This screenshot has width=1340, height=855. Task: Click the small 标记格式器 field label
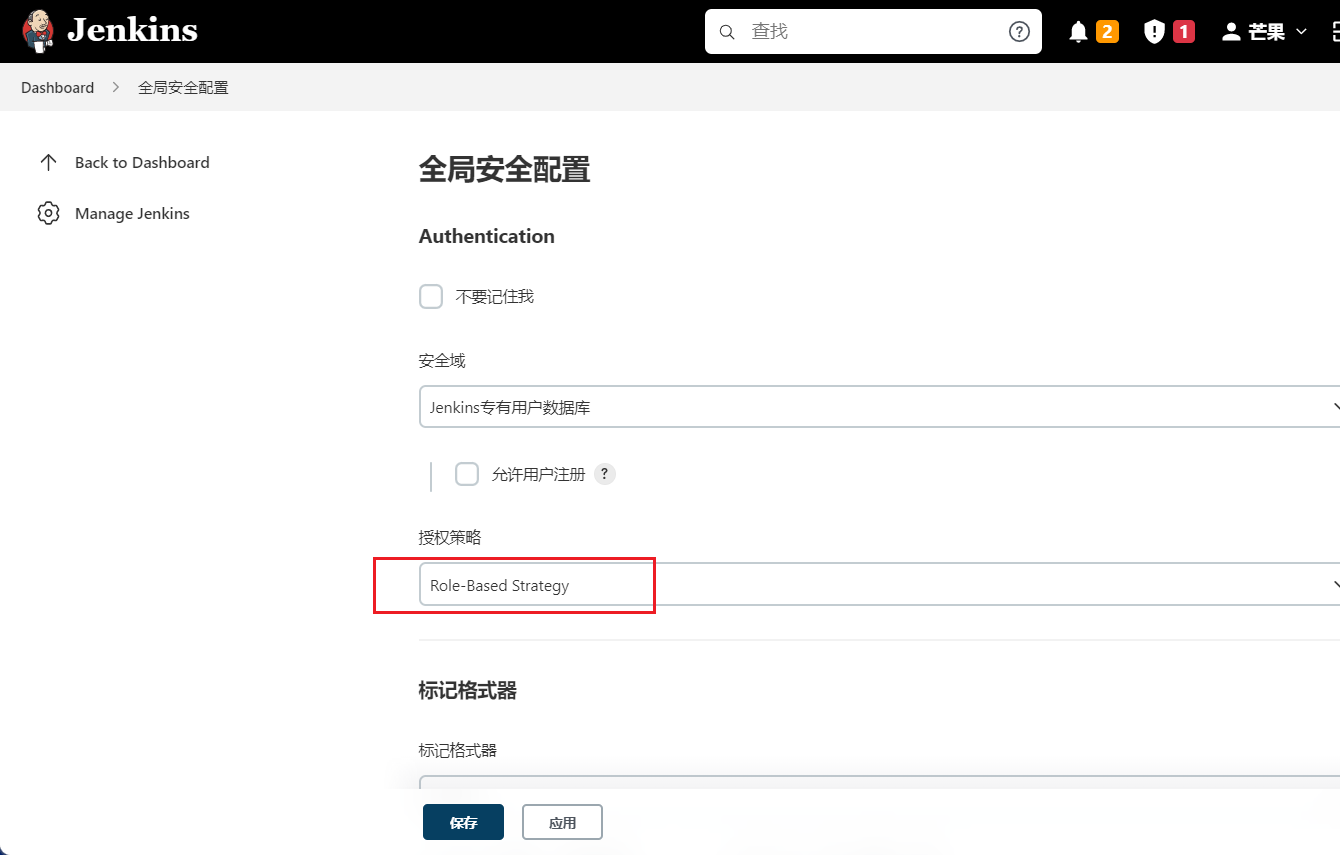(x=458, y=750)
